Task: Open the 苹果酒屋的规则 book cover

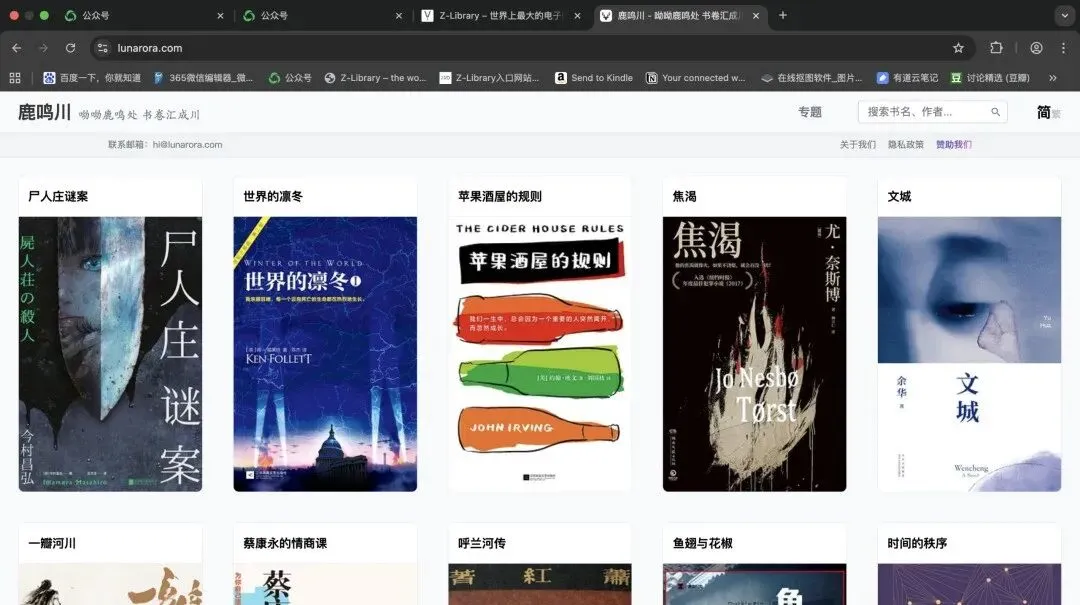Action: coord(540,354)
